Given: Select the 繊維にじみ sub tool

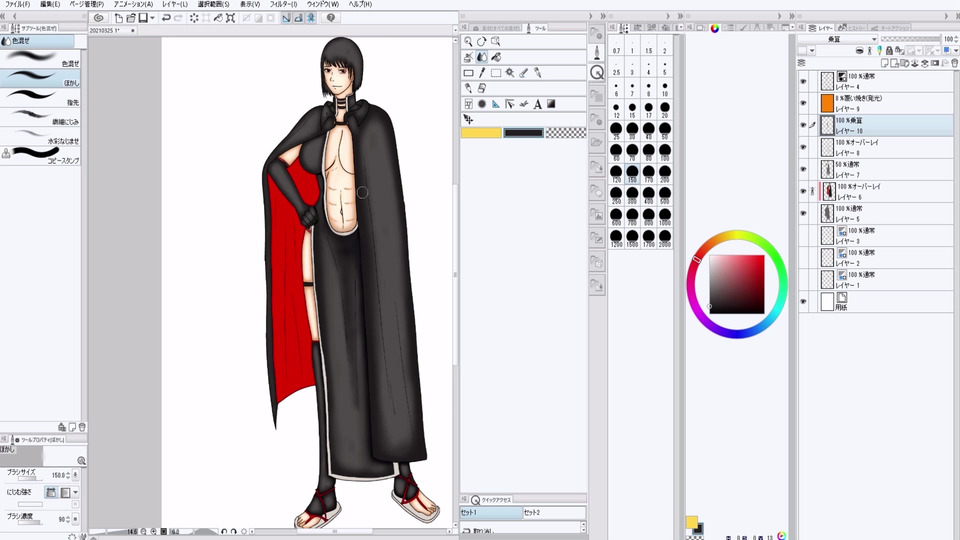Looking at the screenshot, I should [x=40, y=116].
